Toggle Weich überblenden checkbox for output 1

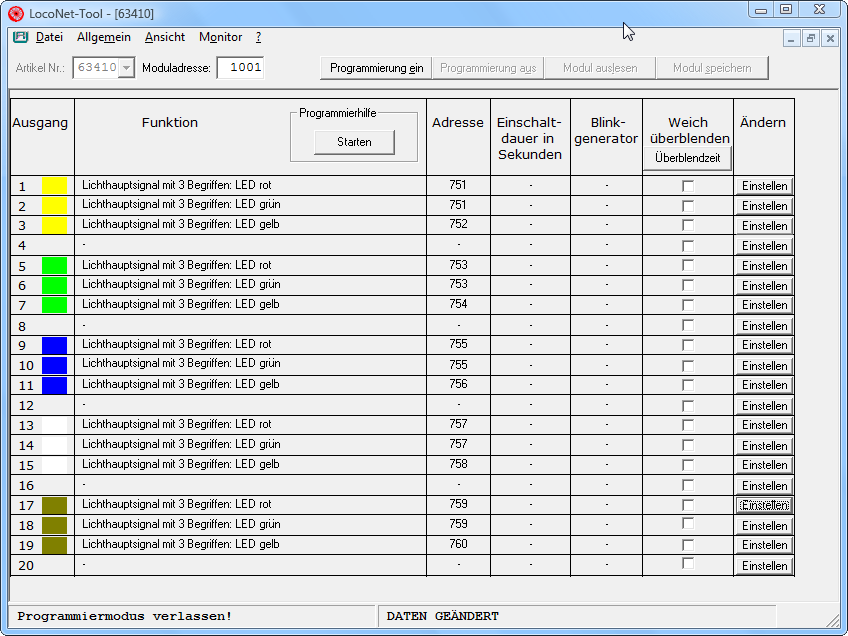[x=688, y=186]
